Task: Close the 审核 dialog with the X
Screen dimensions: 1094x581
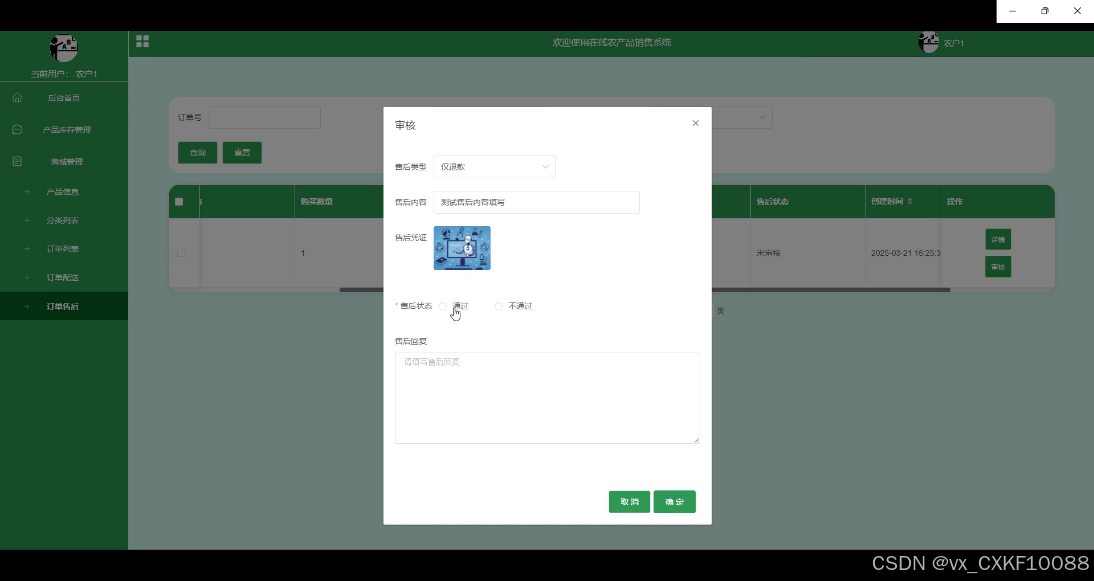Action: 695,123
